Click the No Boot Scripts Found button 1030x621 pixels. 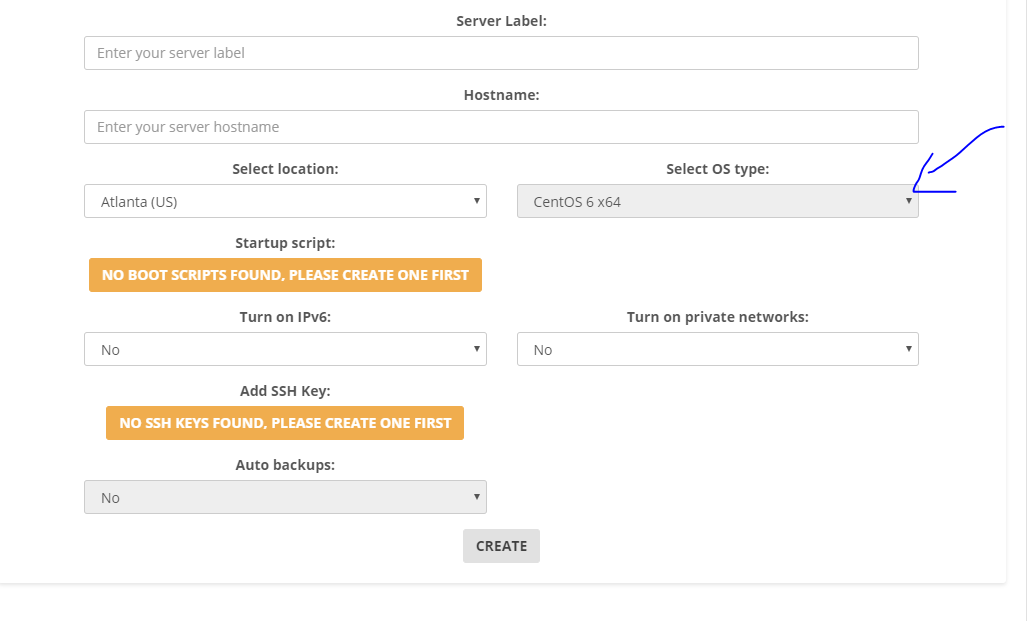click(x=285, y=275)
